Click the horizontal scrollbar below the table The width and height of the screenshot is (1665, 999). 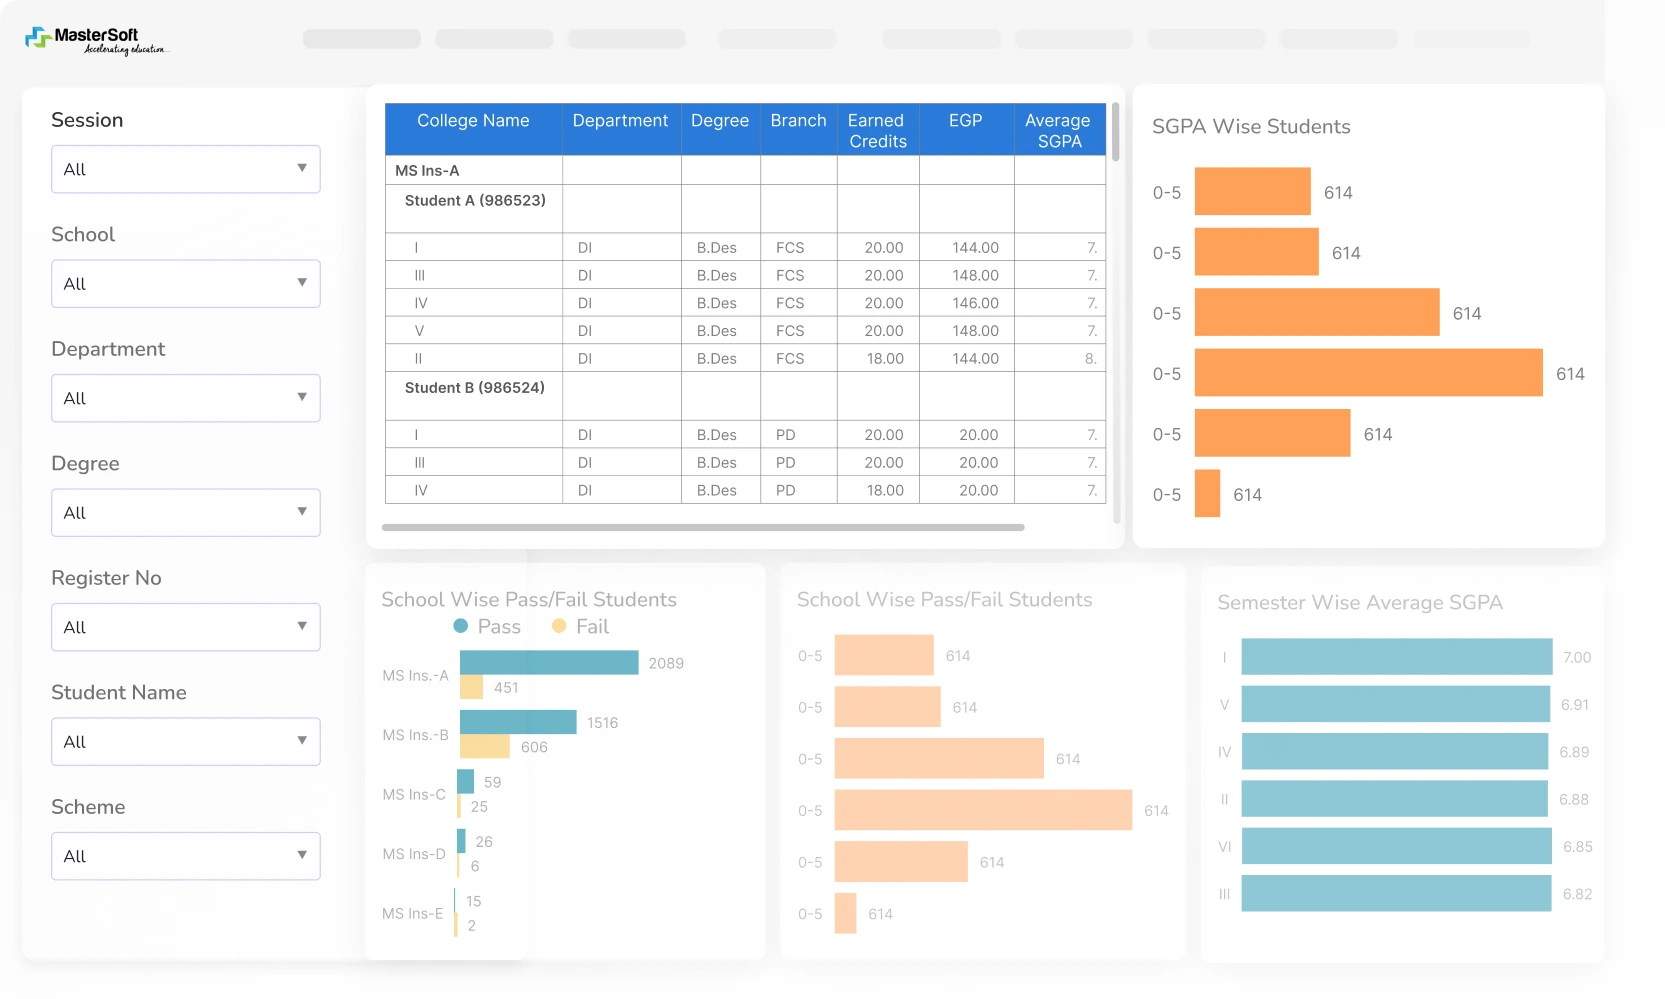coord(703,527)
